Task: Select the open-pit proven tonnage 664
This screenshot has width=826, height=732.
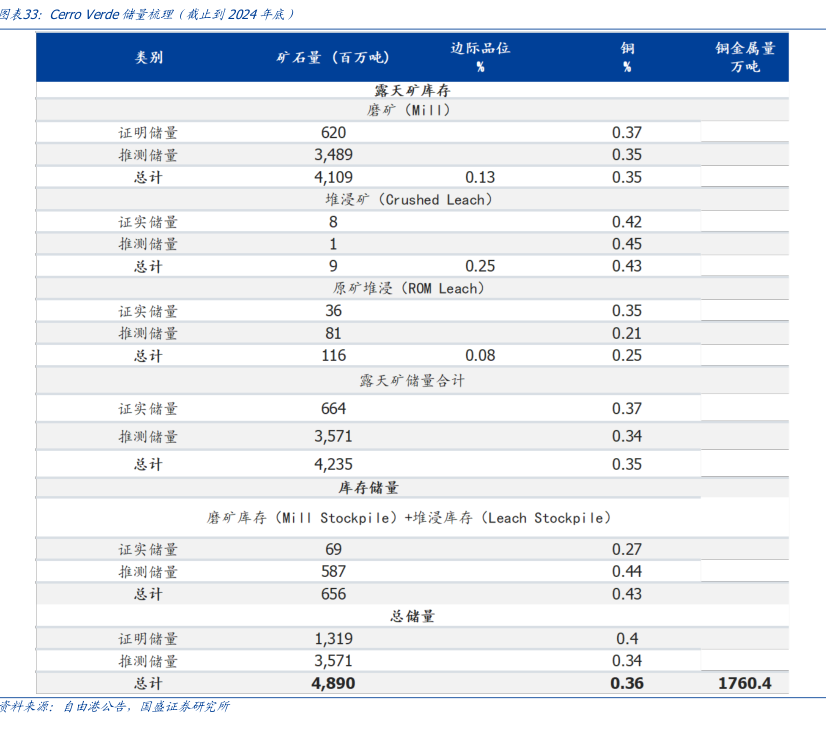Action: (x=333, y=409)
